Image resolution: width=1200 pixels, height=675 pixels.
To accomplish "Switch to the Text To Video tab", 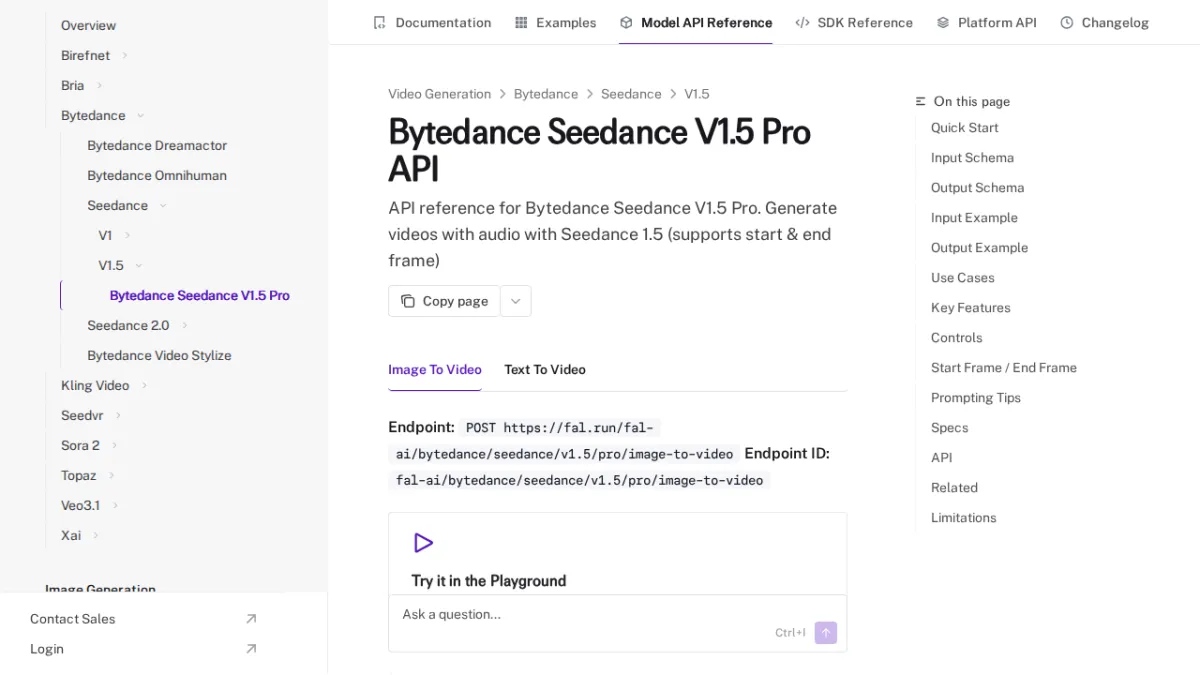I will click(x=545, y=369).
